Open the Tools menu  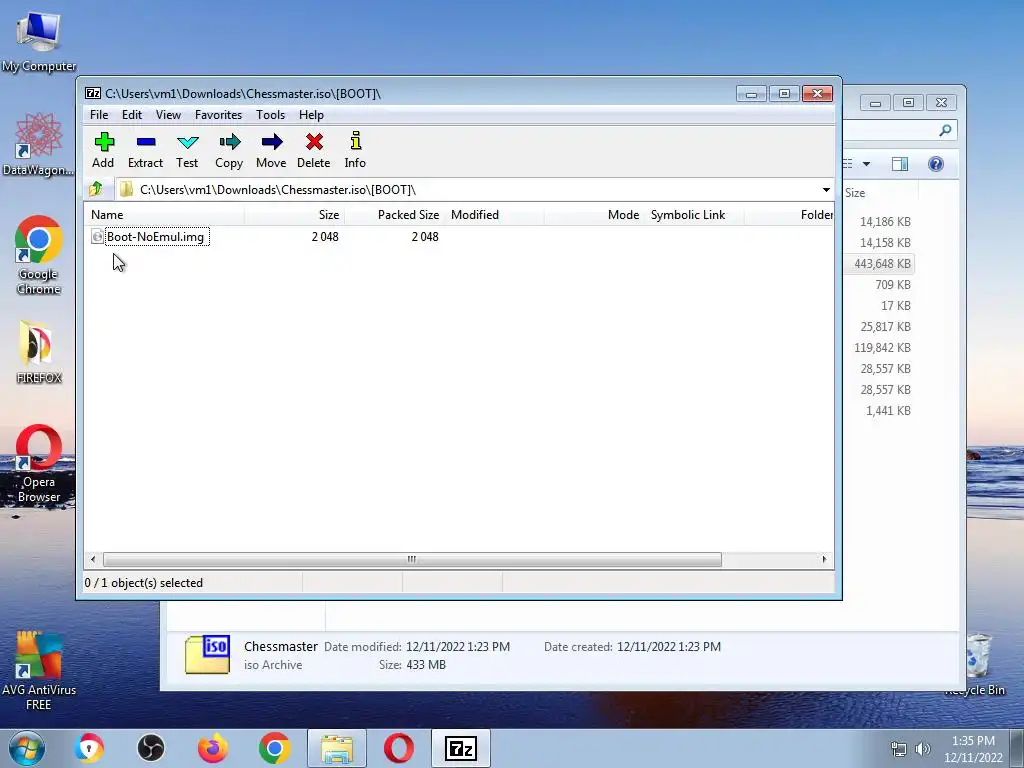pyautogui.click(x=270, y=115)
